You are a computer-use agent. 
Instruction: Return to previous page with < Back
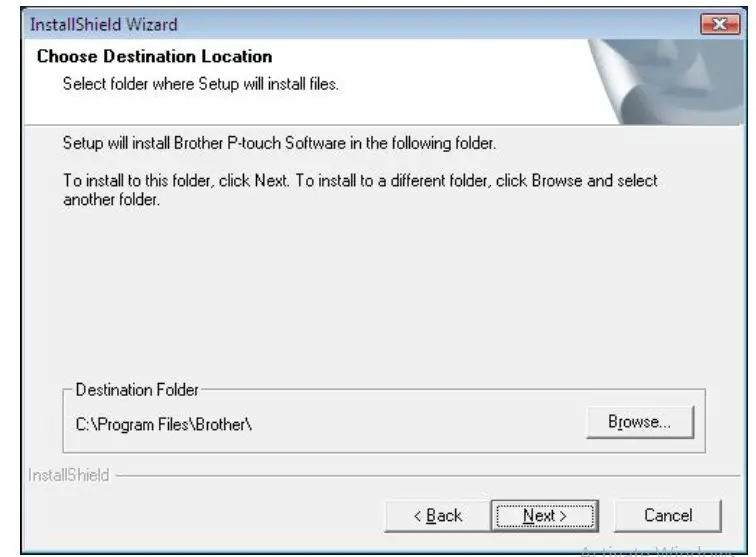click(x=438, y=516)
